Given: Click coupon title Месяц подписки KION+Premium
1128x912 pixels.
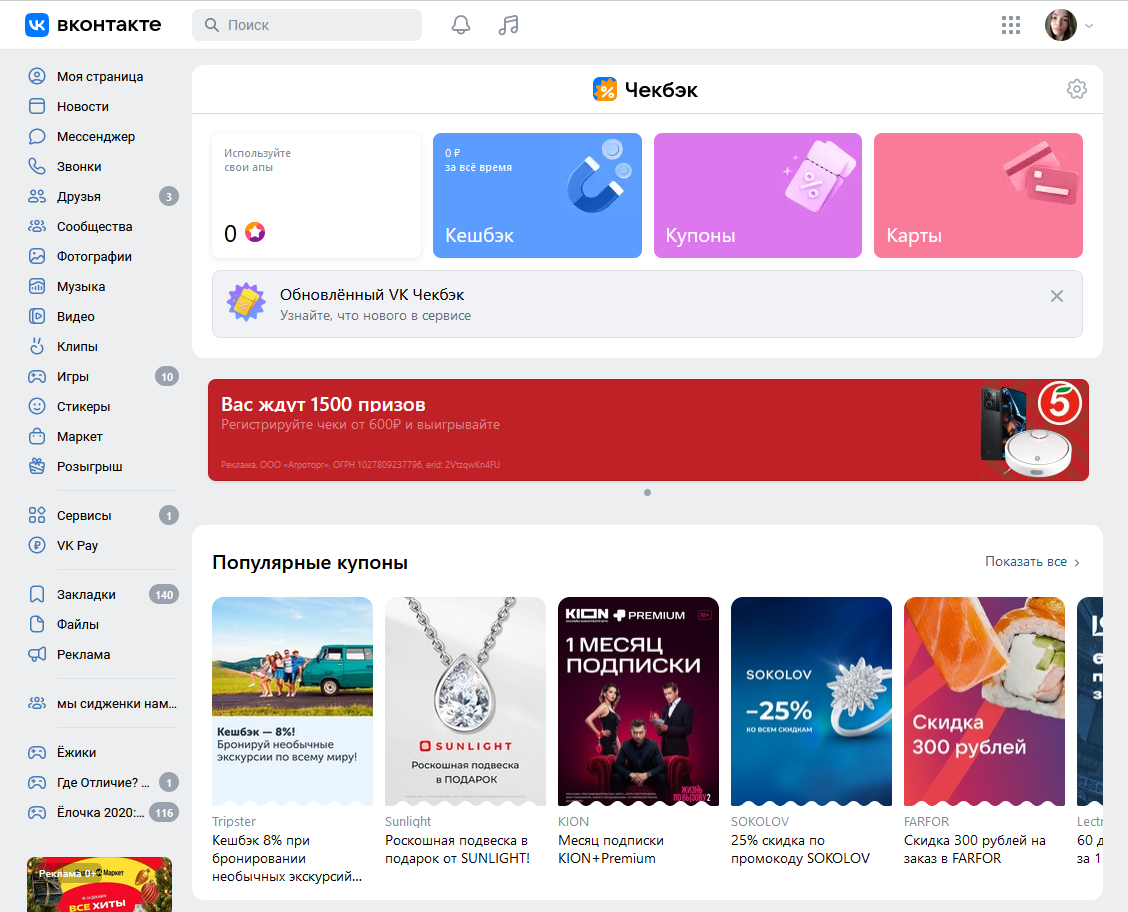Looking at the screenshot, I should (611, 849).
